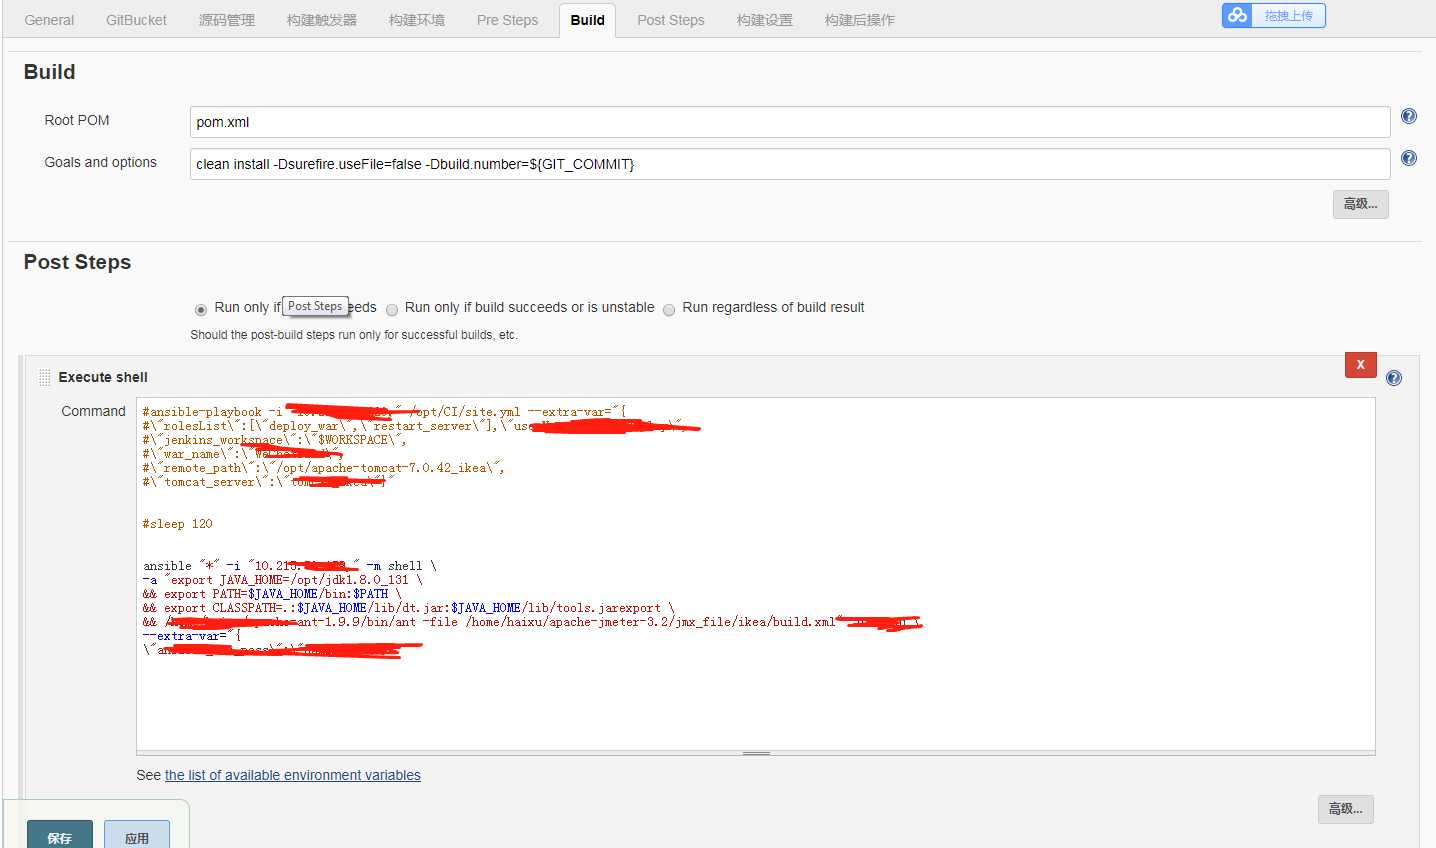Click inside the shell Command textarea

756,573
